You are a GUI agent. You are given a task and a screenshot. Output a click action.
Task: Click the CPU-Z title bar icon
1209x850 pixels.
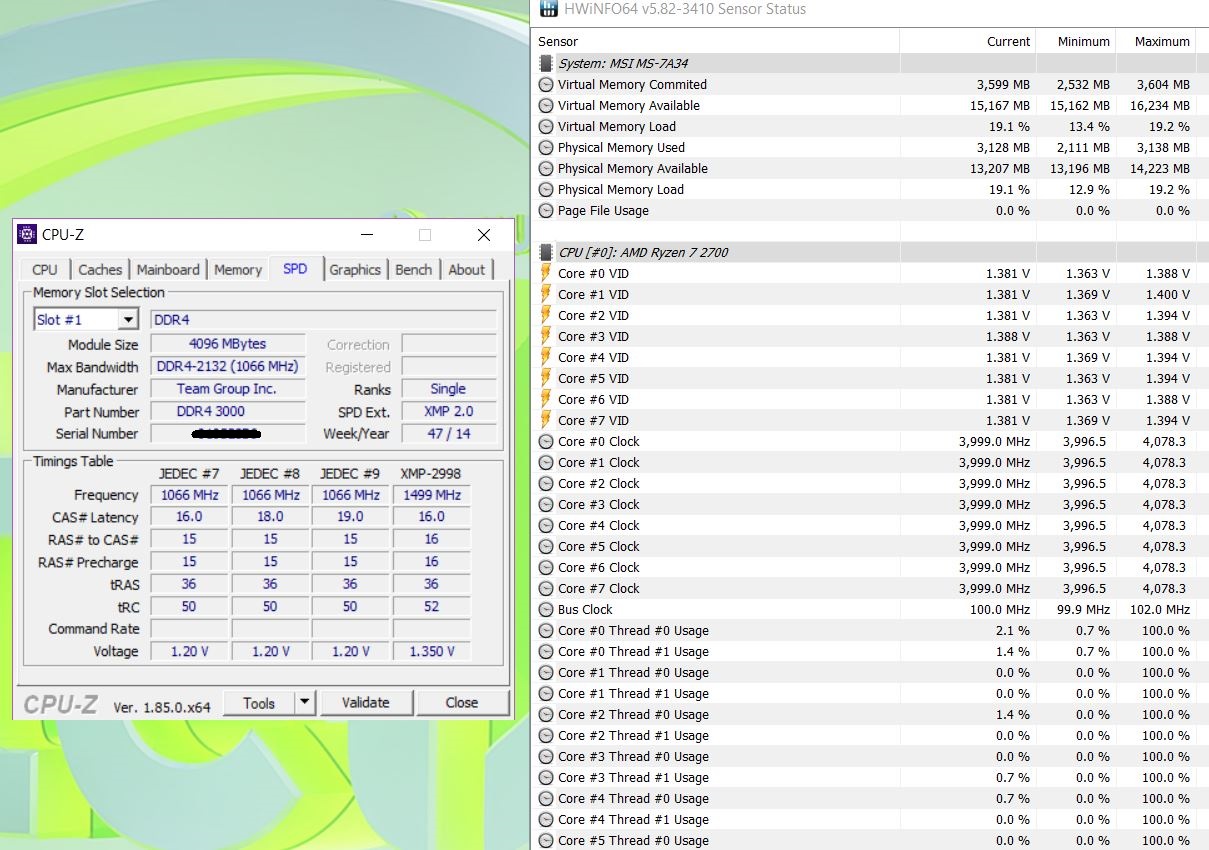27,235
